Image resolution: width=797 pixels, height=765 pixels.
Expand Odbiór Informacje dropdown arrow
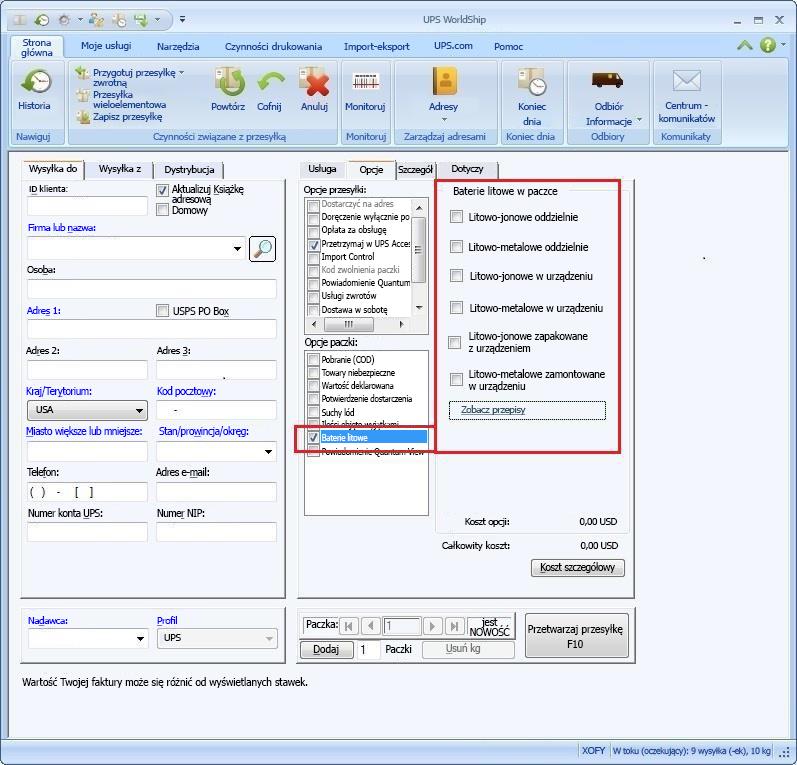pos(639,120)
